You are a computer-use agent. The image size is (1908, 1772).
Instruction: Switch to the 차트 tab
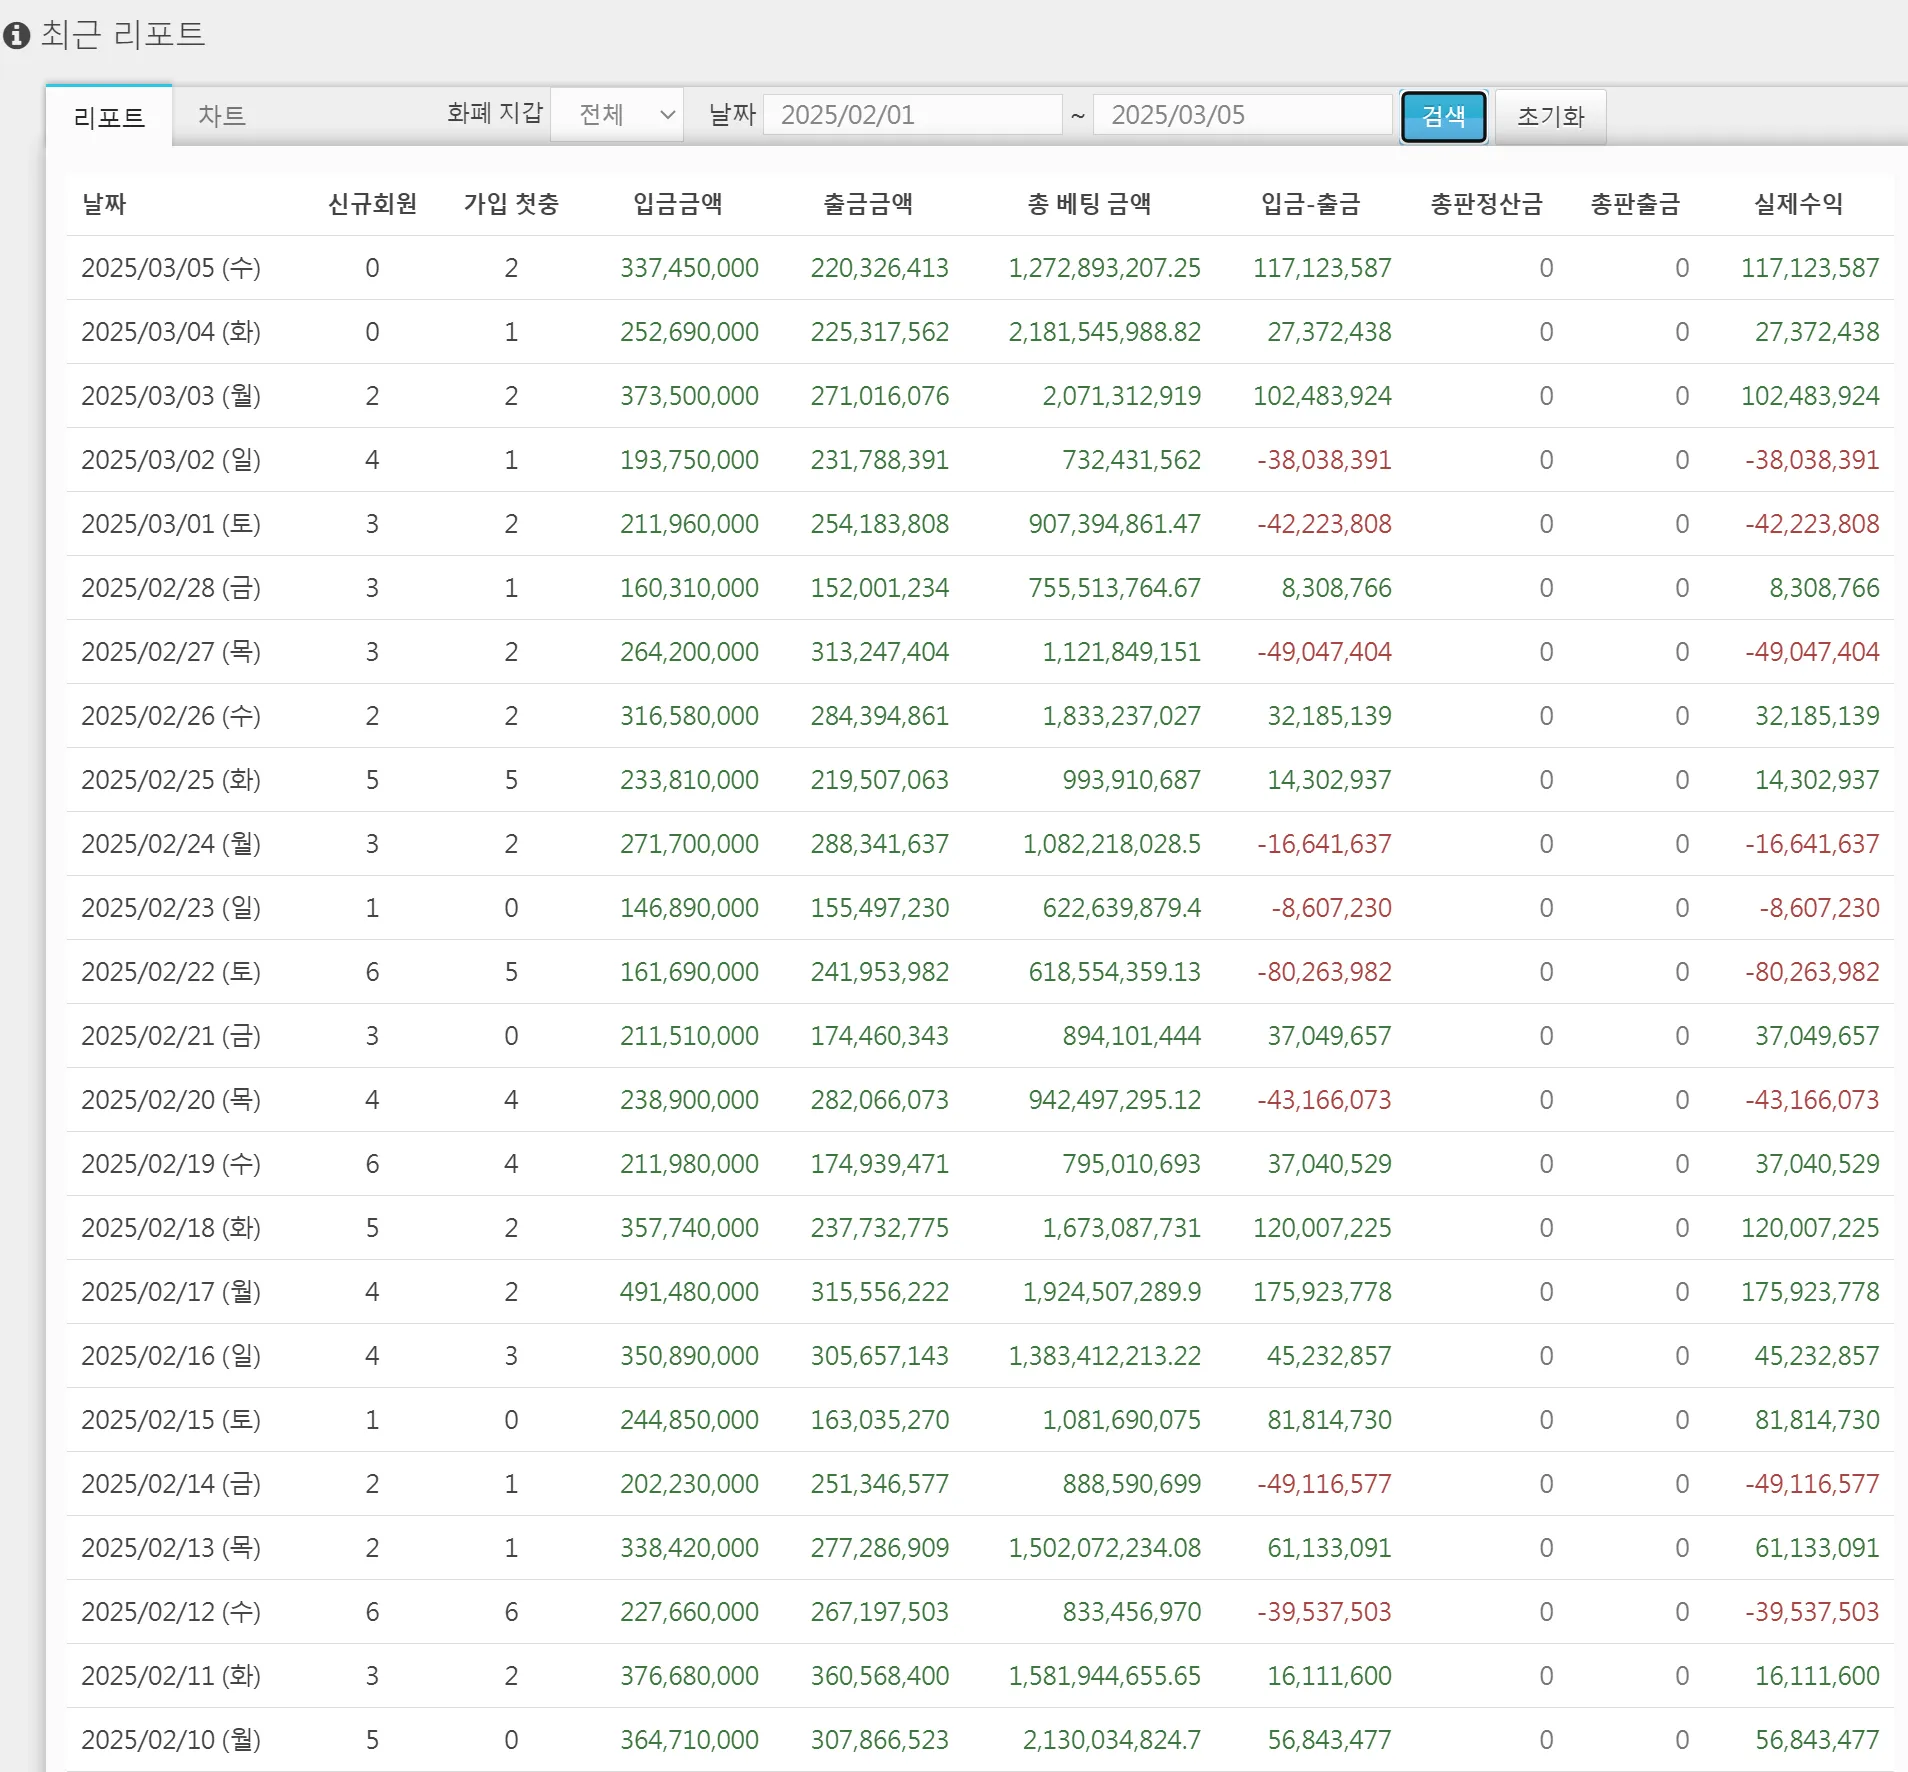coord(222,116)
